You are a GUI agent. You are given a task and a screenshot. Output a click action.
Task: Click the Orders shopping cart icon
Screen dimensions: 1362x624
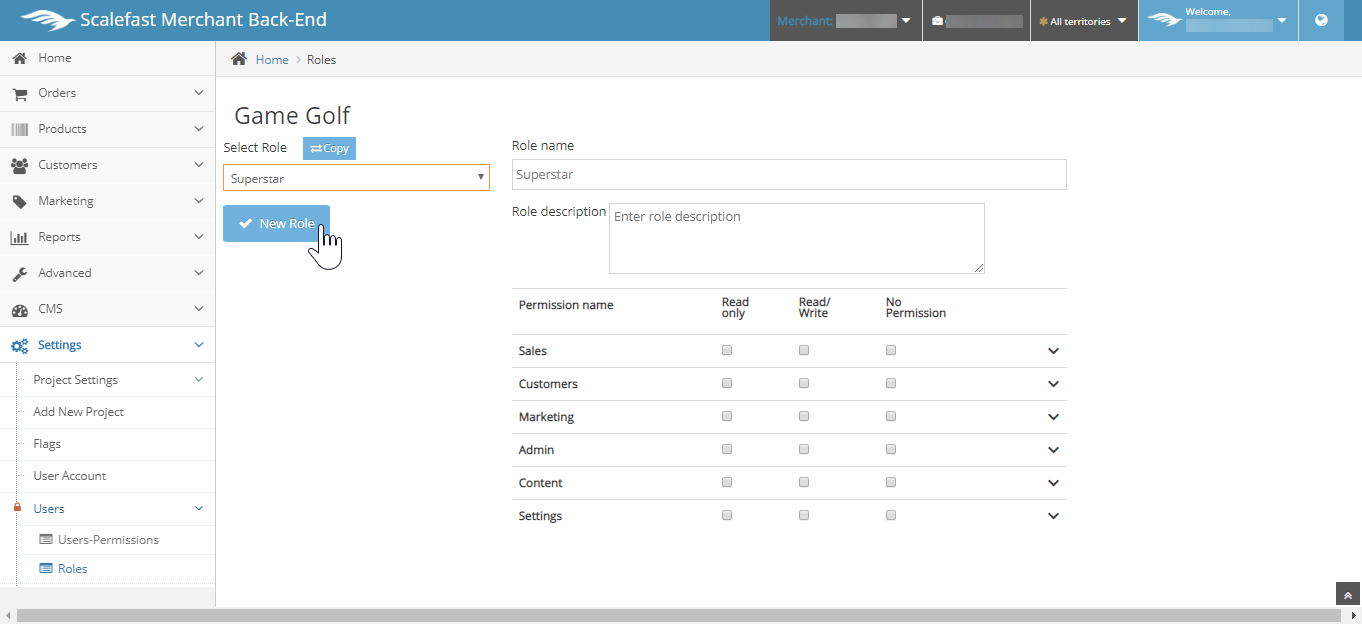click(x=19, y=93)
